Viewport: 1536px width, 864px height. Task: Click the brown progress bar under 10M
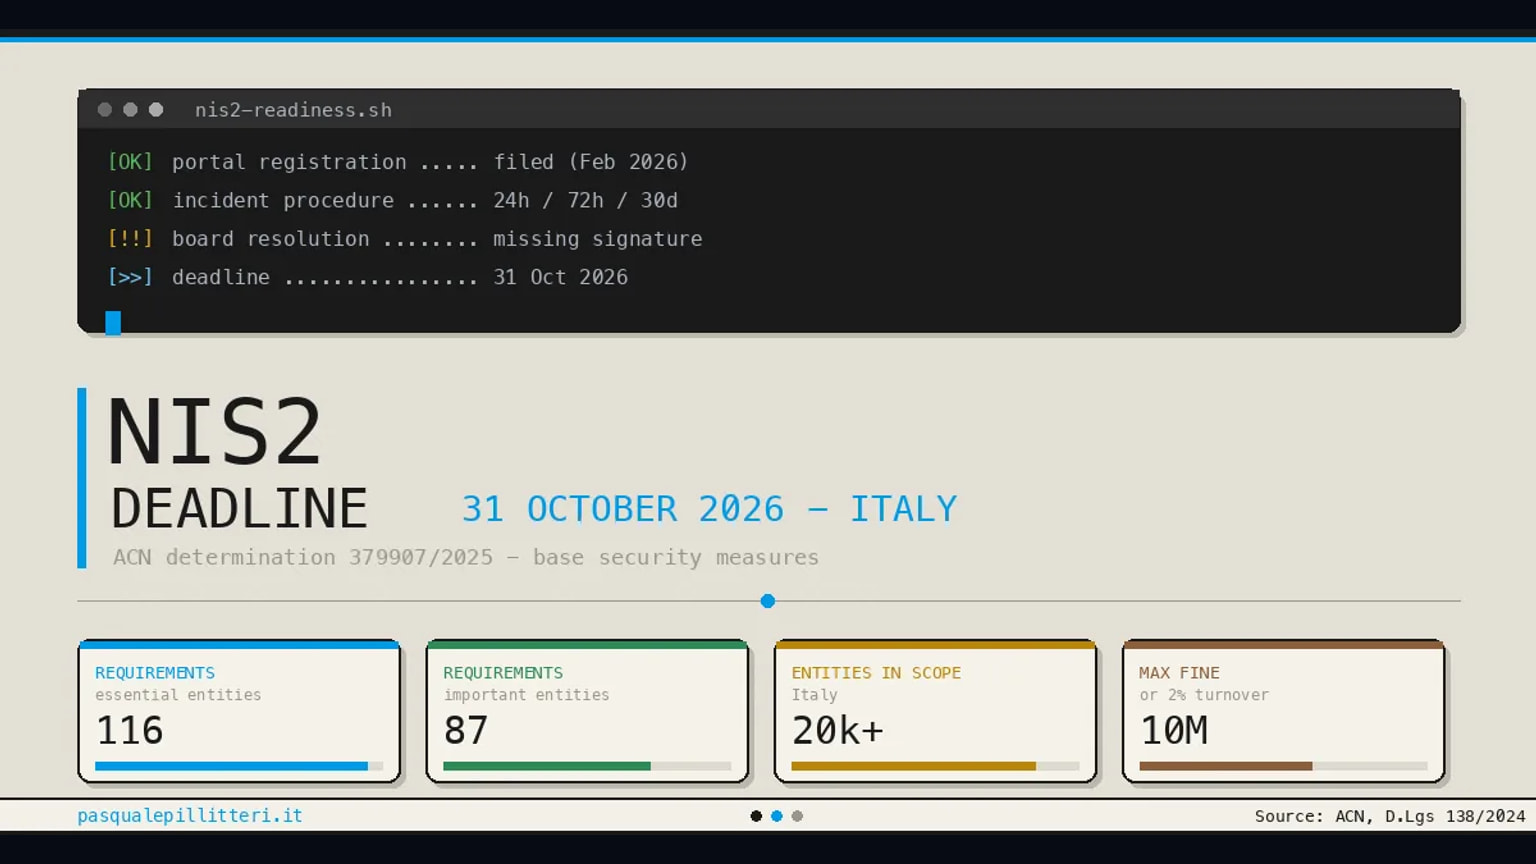tap(1283, 766)
